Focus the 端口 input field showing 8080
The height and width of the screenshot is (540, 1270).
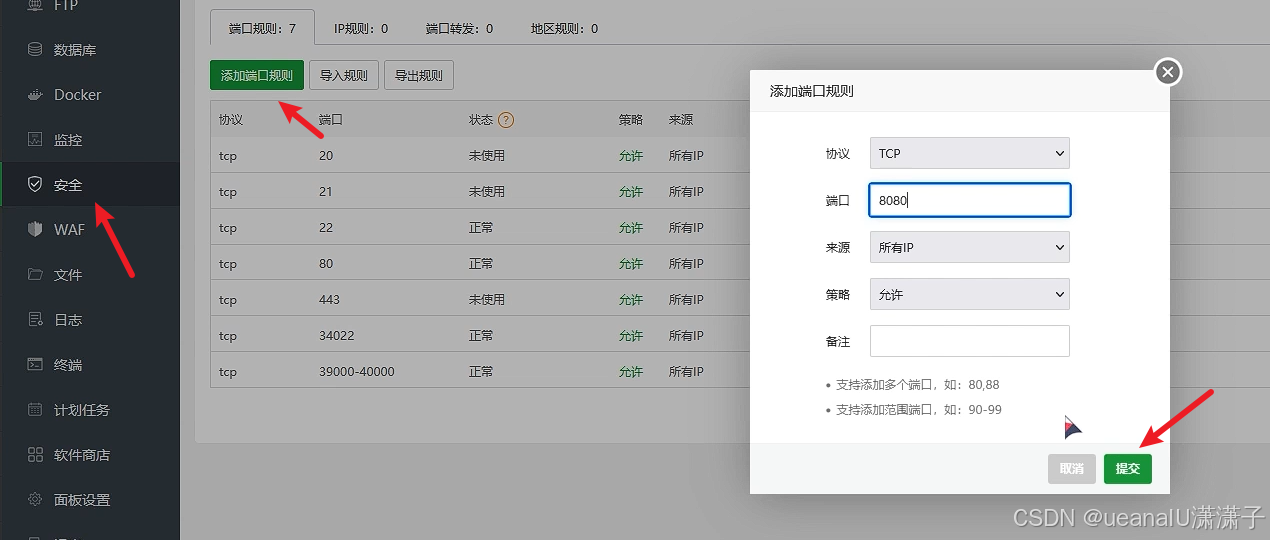tap(970, 200)
